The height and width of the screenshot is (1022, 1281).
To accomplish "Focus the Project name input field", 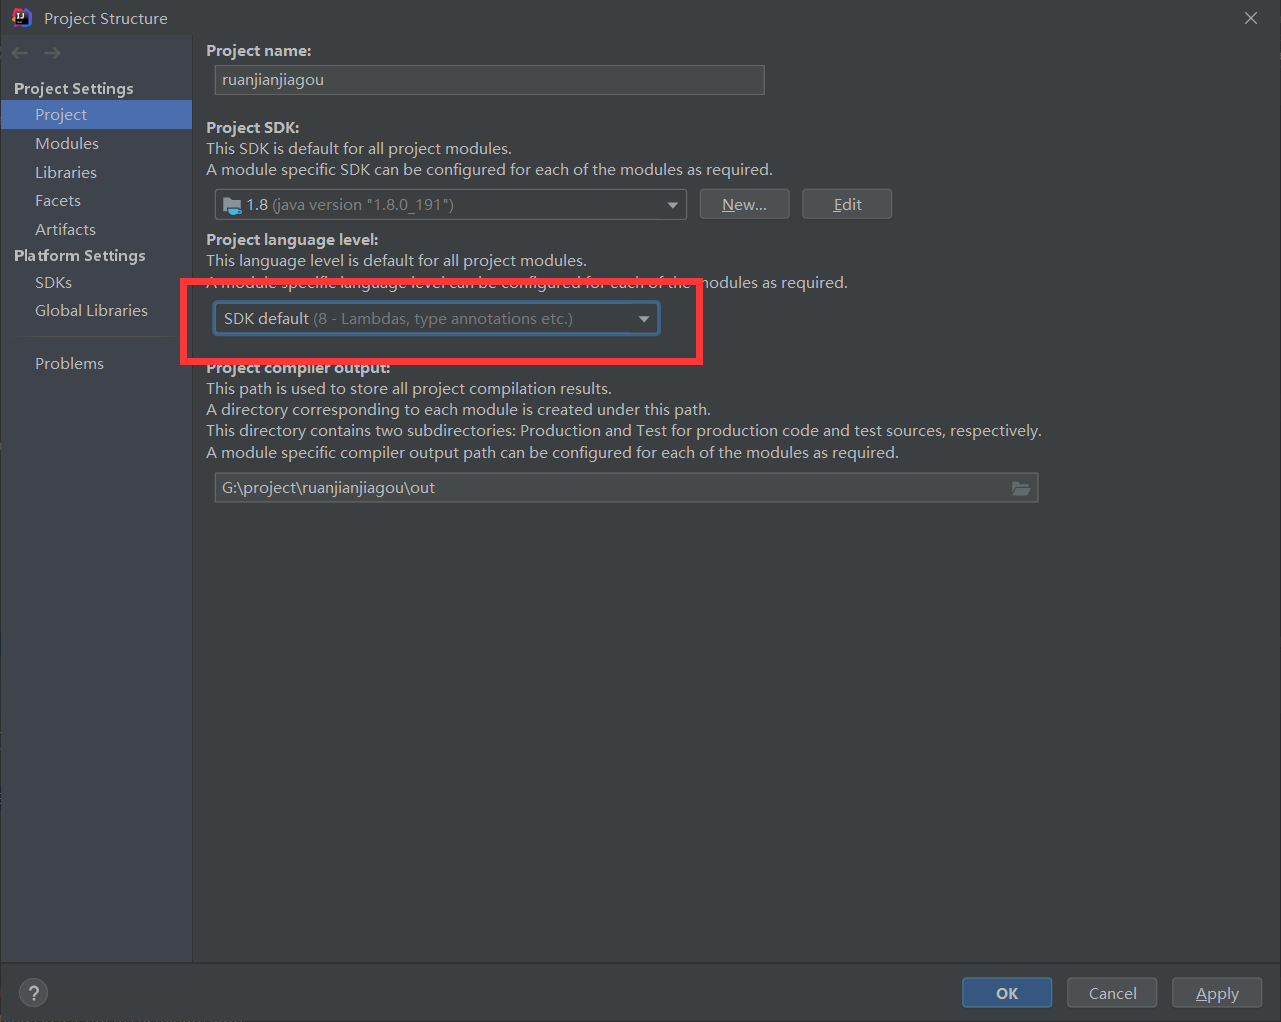I will pyautogui.click(x=490, y=80).
